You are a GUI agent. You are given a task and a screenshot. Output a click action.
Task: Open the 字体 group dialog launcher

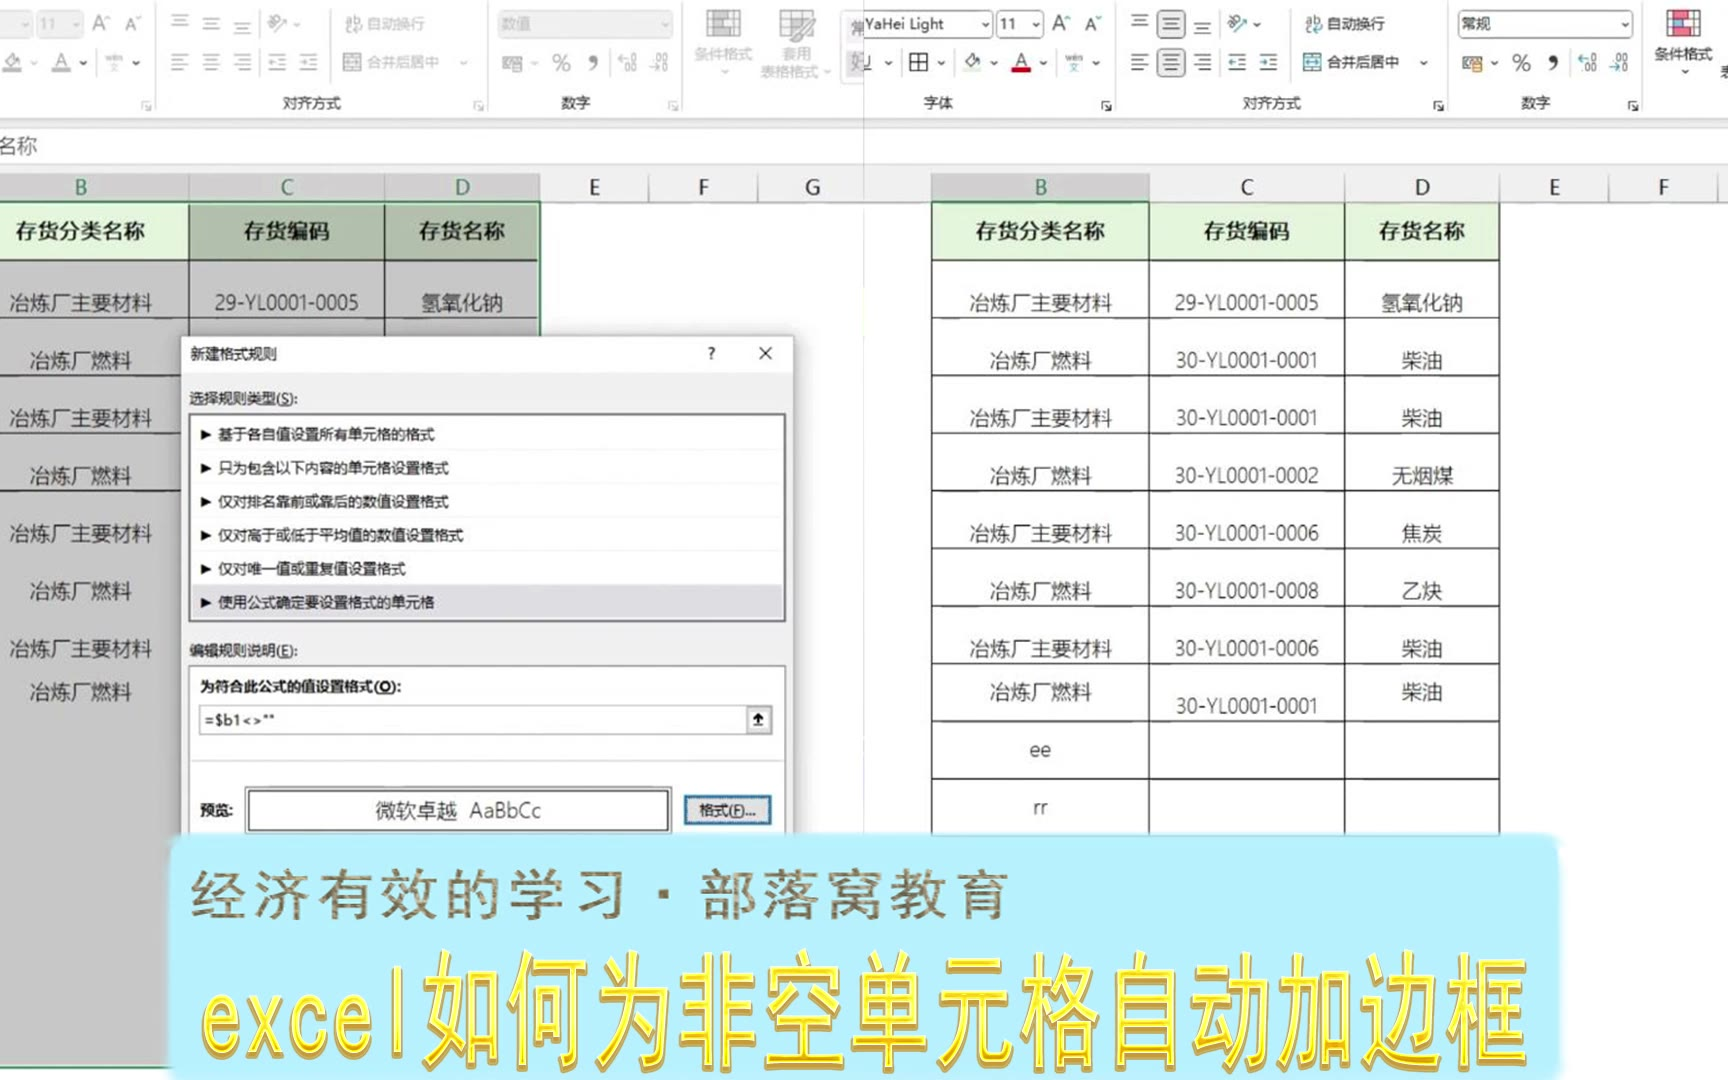pos(1106,105)
